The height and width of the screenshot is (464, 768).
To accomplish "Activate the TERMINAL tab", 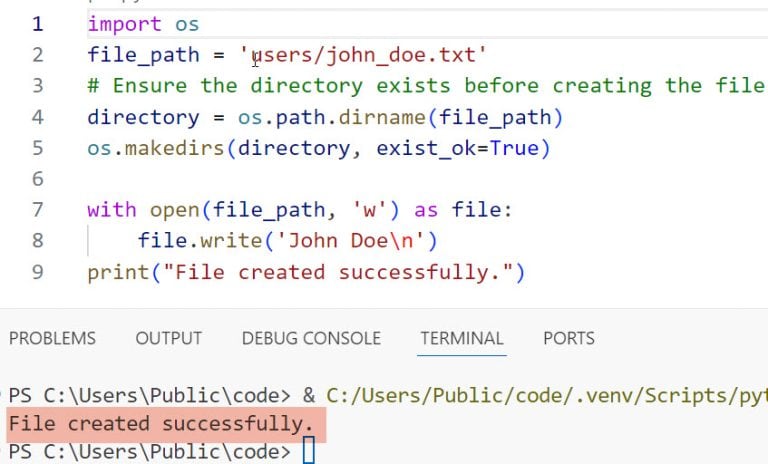I will (x=462, y=338).
